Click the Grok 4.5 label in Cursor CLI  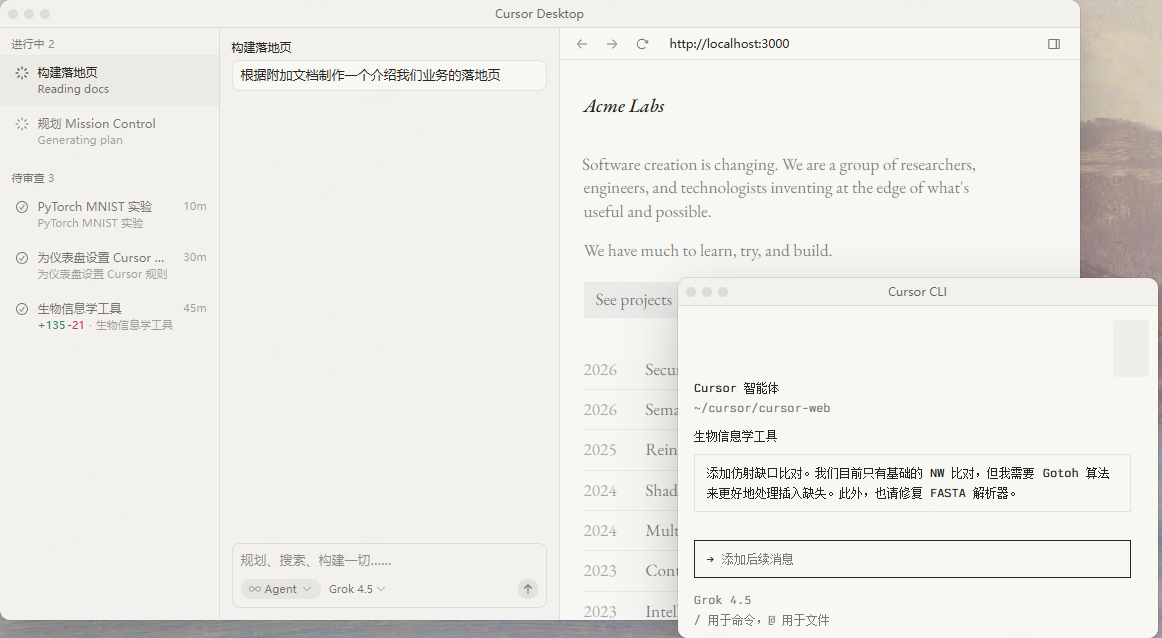pyautogui.click(x=723, y=600)
